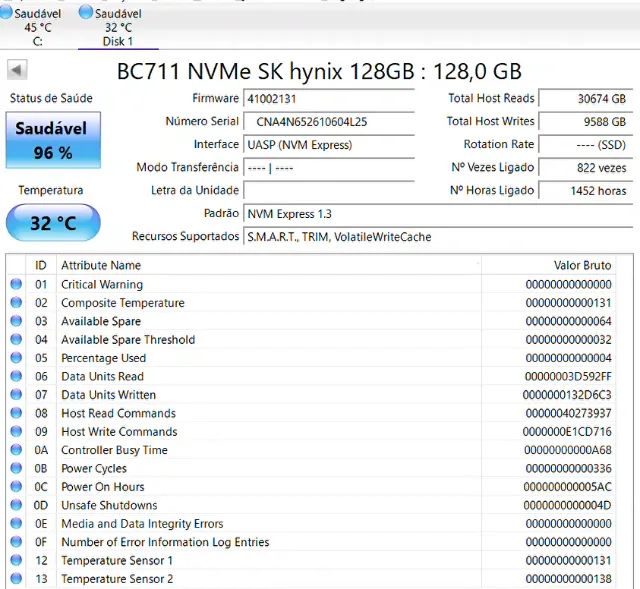Image resolution: width=640 pixels, height=589 pixels.
Task: Select the Host Read Commands attribute name
Action: click(x=118, y=413)
